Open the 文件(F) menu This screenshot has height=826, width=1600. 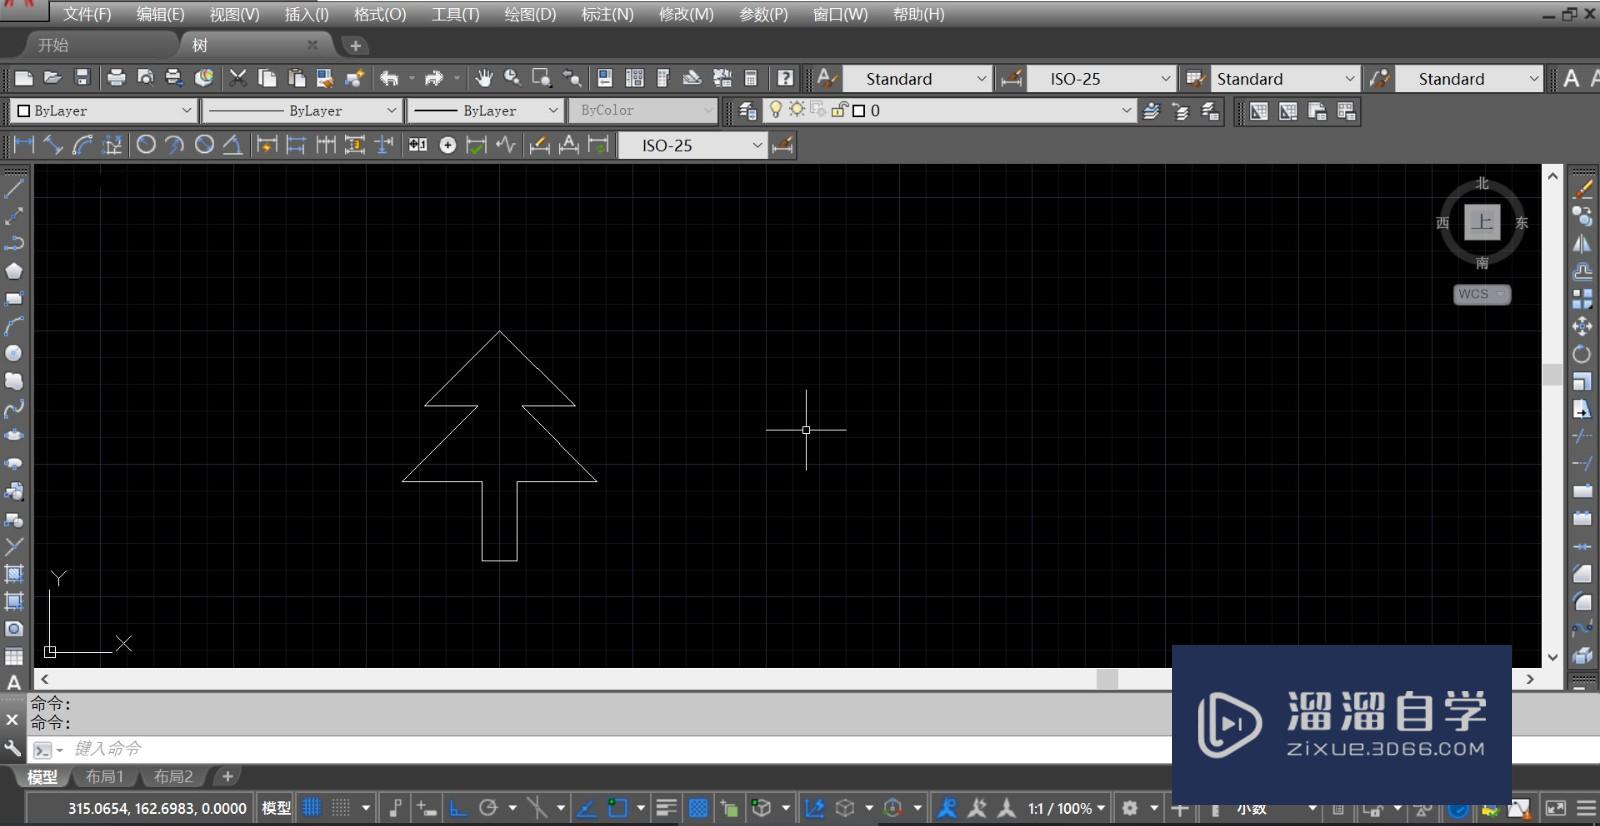coord(87,14)
